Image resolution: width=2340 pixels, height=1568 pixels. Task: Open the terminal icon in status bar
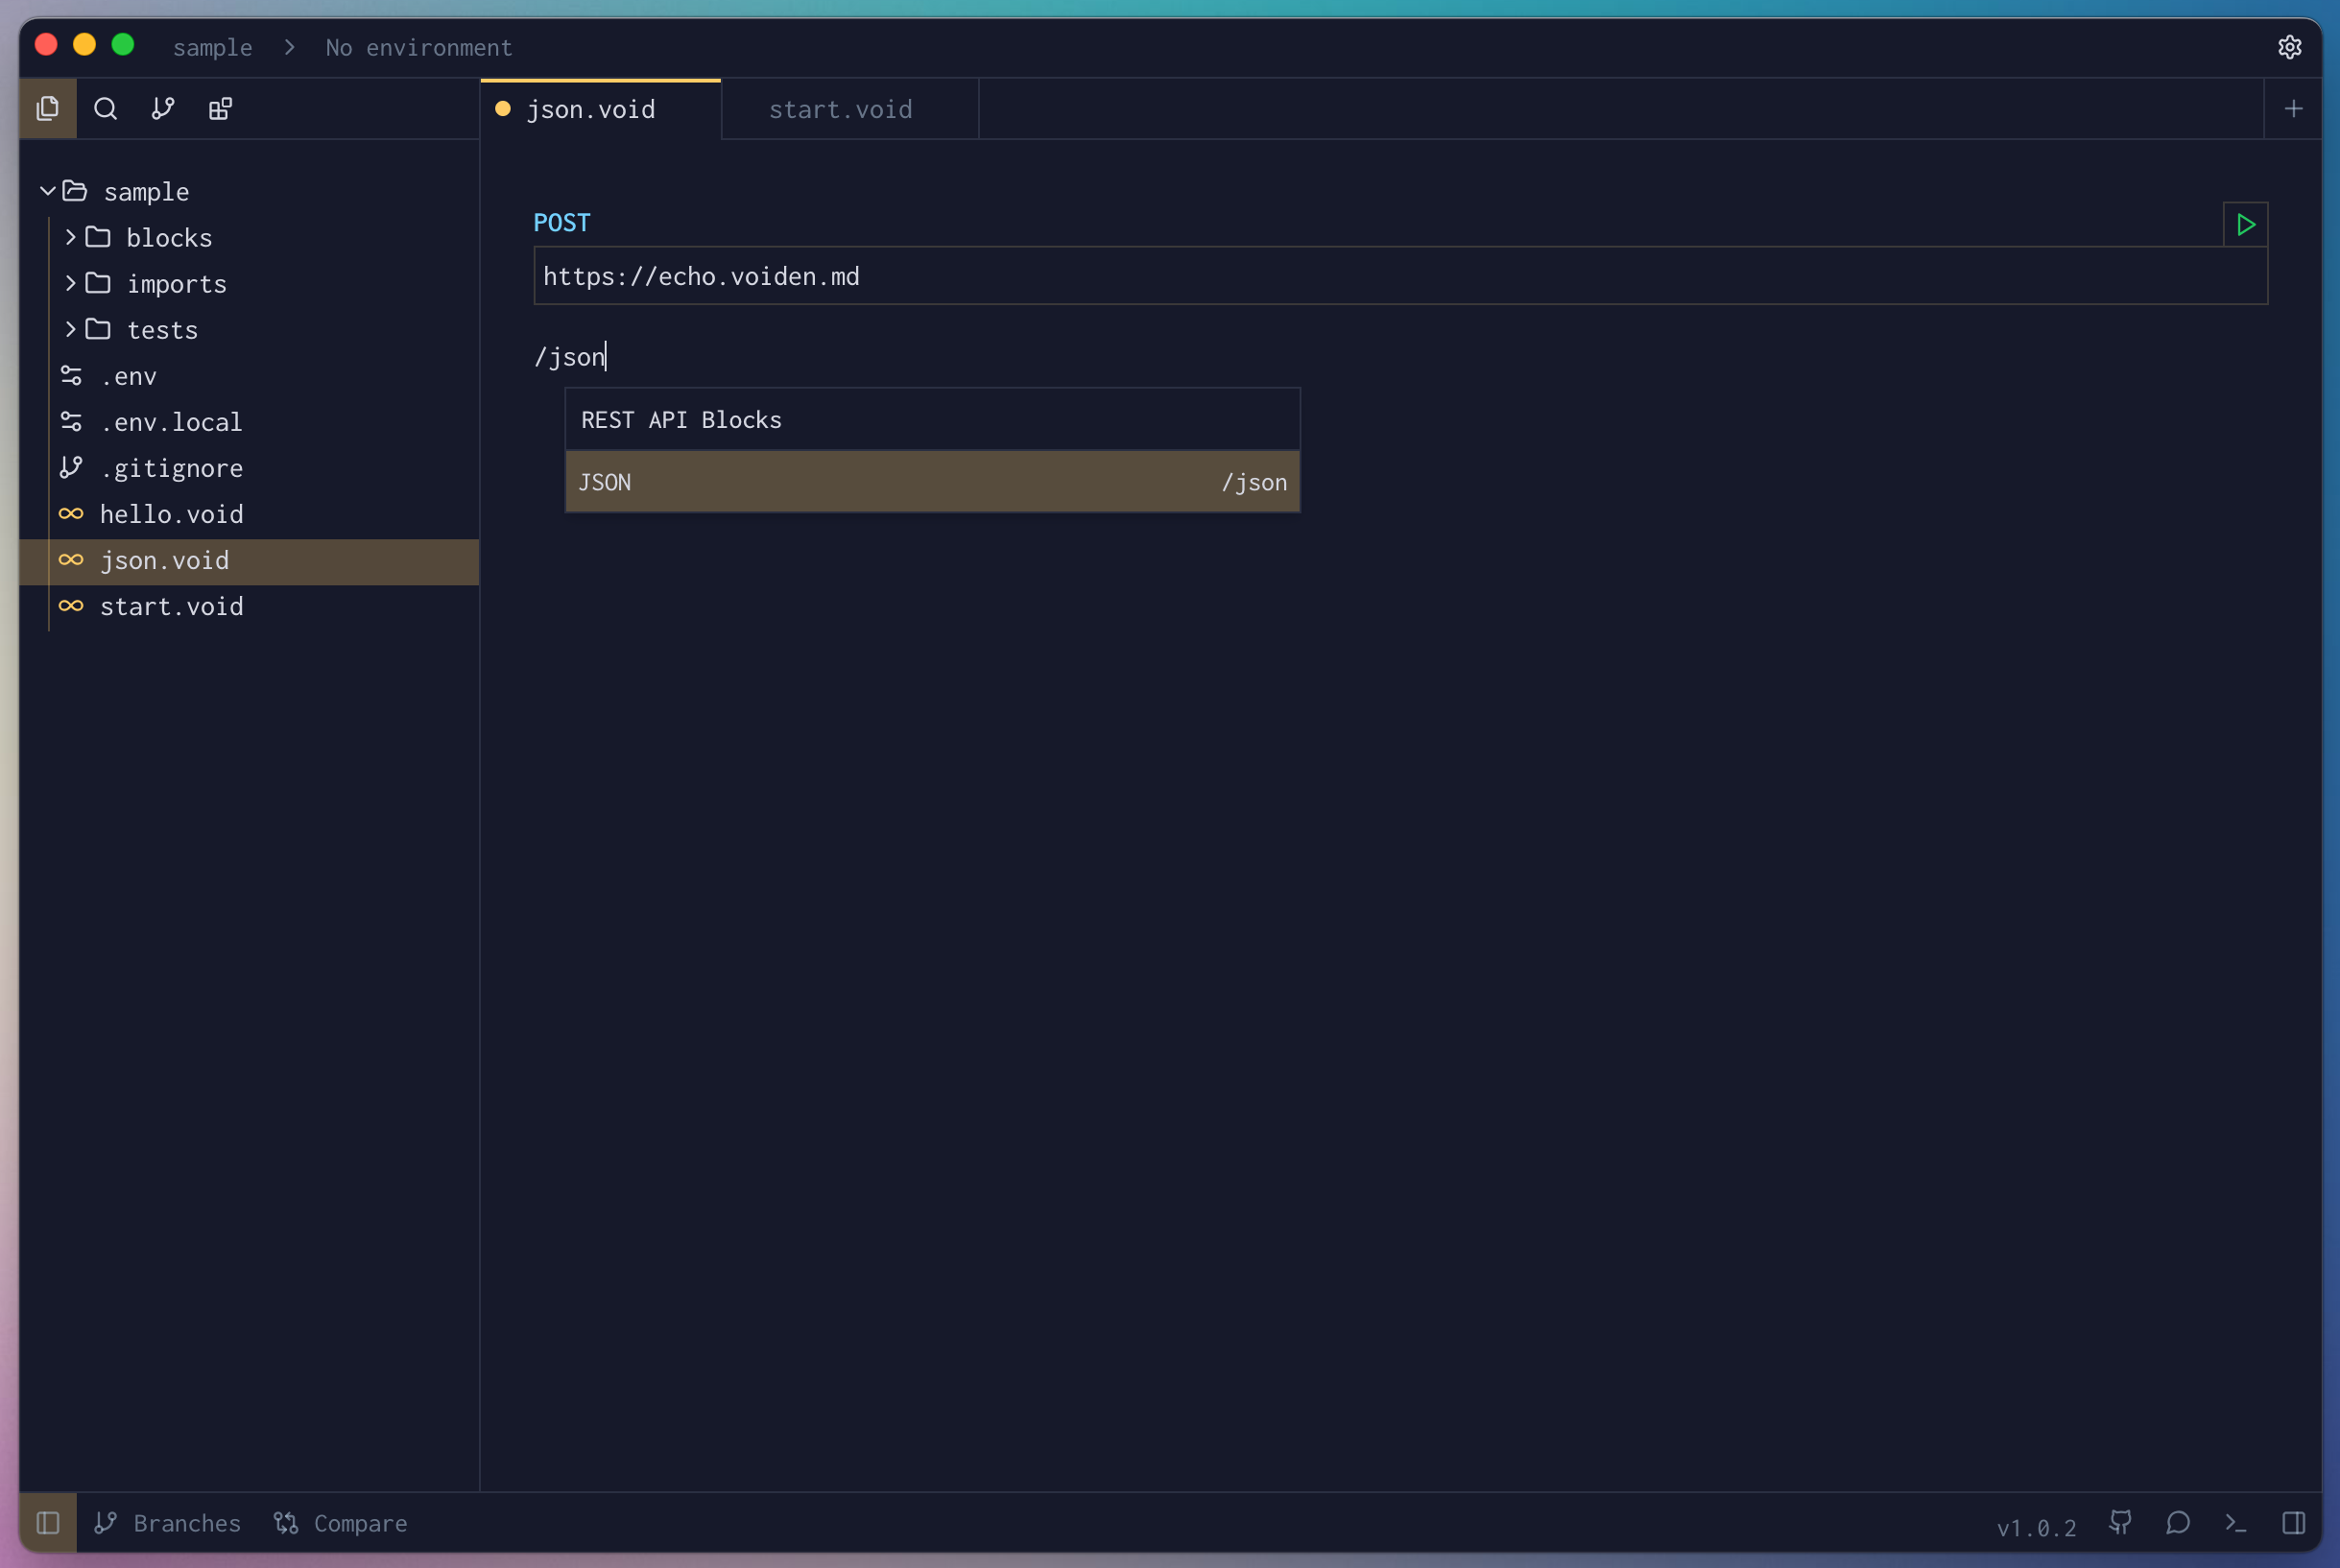click(2235, 1522)
